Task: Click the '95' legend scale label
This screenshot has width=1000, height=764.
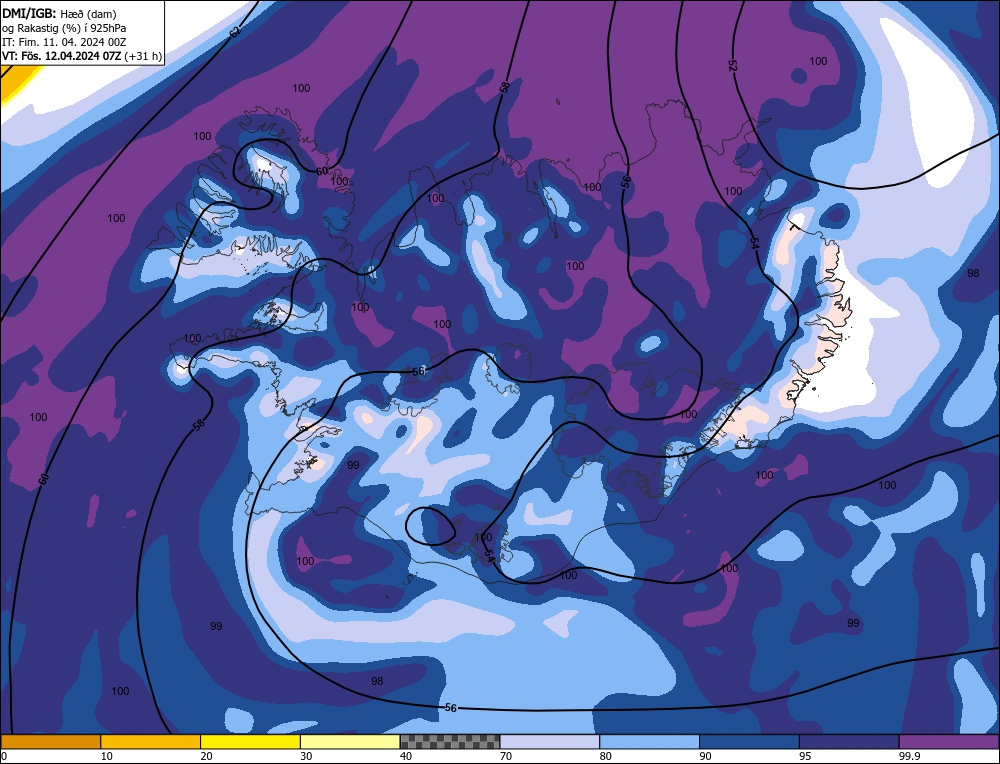Action: (x=805, y=756)
